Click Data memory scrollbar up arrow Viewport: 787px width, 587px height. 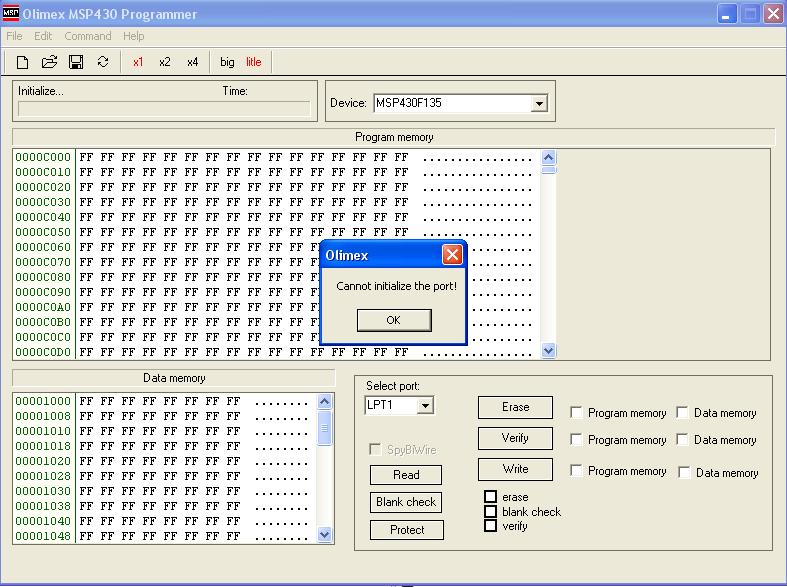pyautogui.click(x=325, y=401)
